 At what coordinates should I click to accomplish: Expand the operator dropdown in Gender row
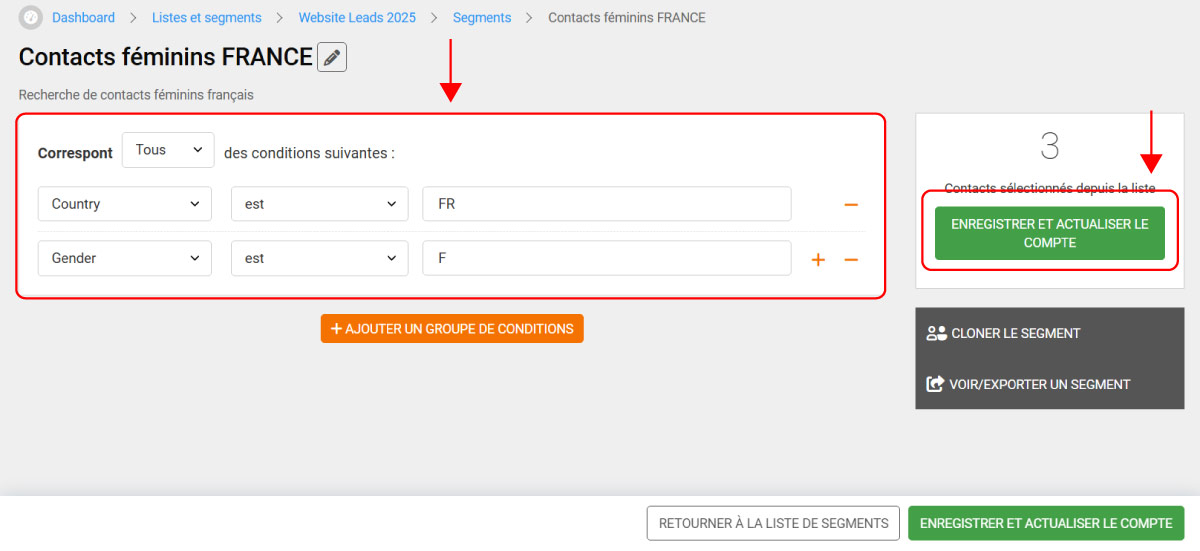pyautogui.click(x=319, y=258)
